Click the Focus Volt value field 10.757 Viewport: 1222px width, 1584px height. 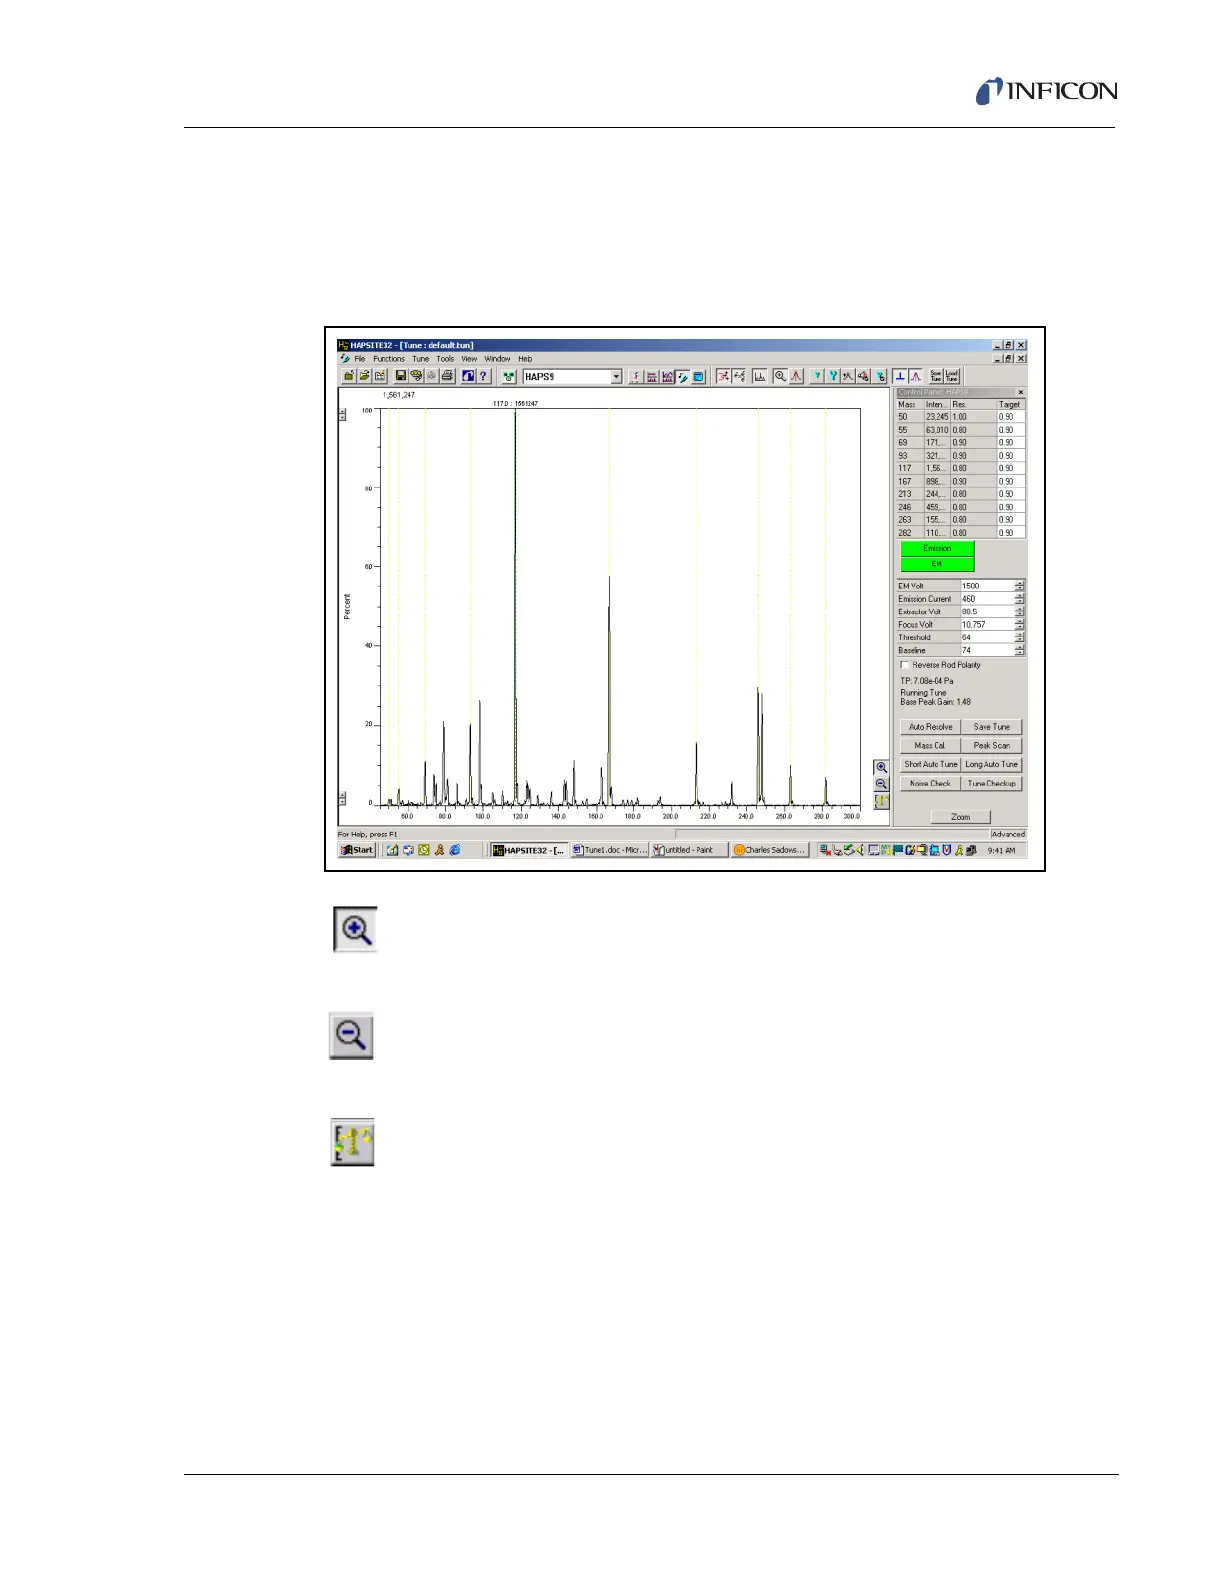point(986,624)
